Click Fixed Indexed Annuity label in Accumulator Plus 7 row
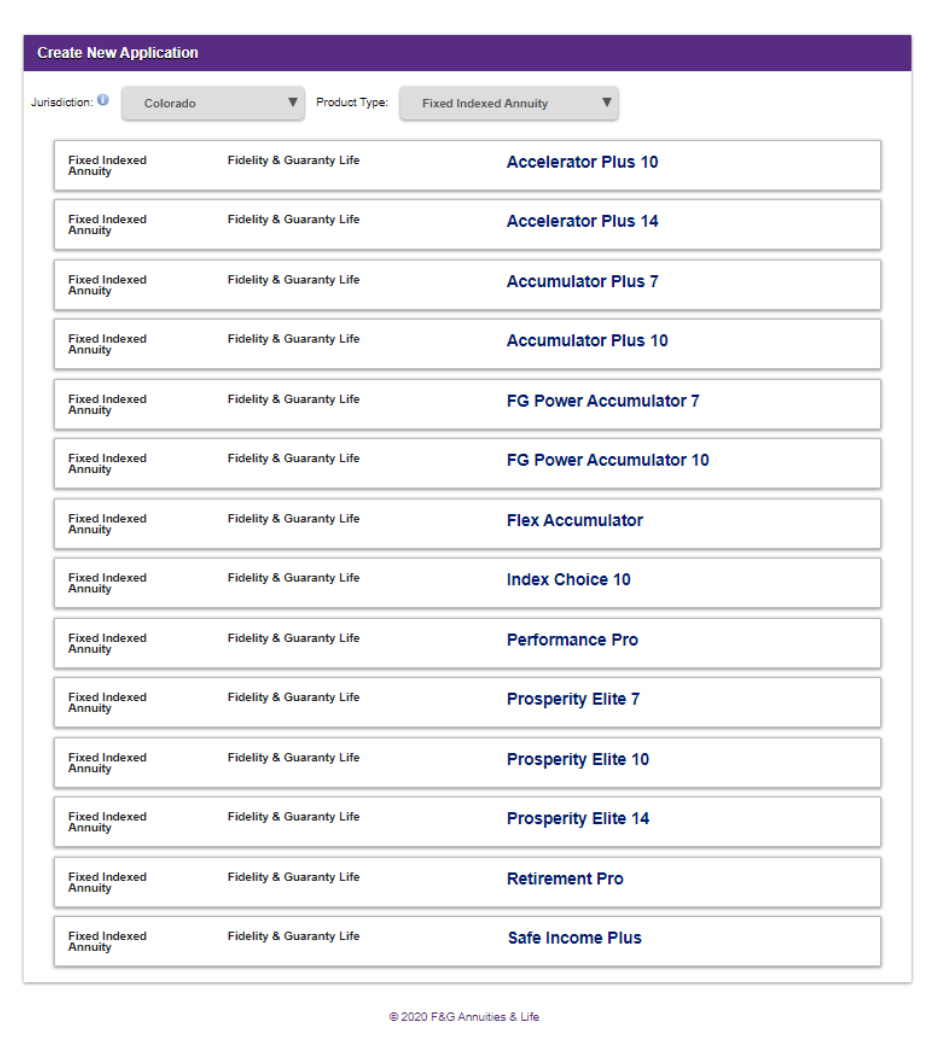The height and width of the screenshot is (1054, 944). (107, 285)
